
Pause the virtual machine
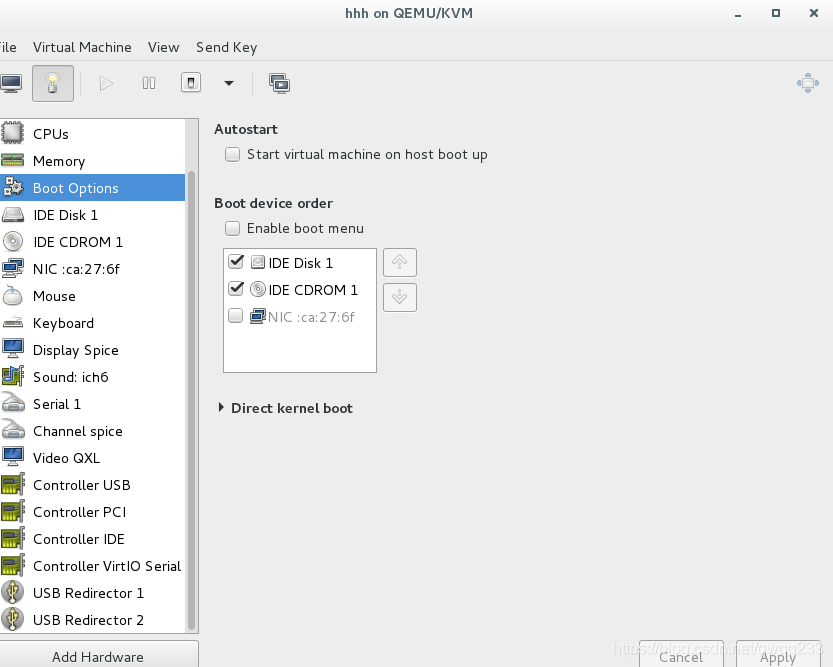click(x=149, y=83)
